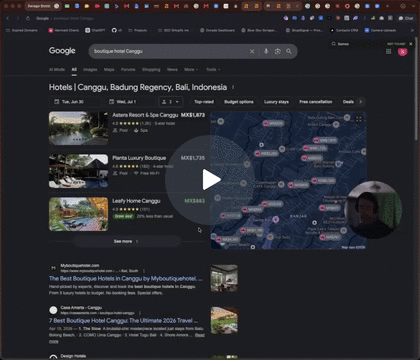Viewport: 420px width, 360px height.
Task: Go back with the browser back arrow
Action: coord(8,18)
